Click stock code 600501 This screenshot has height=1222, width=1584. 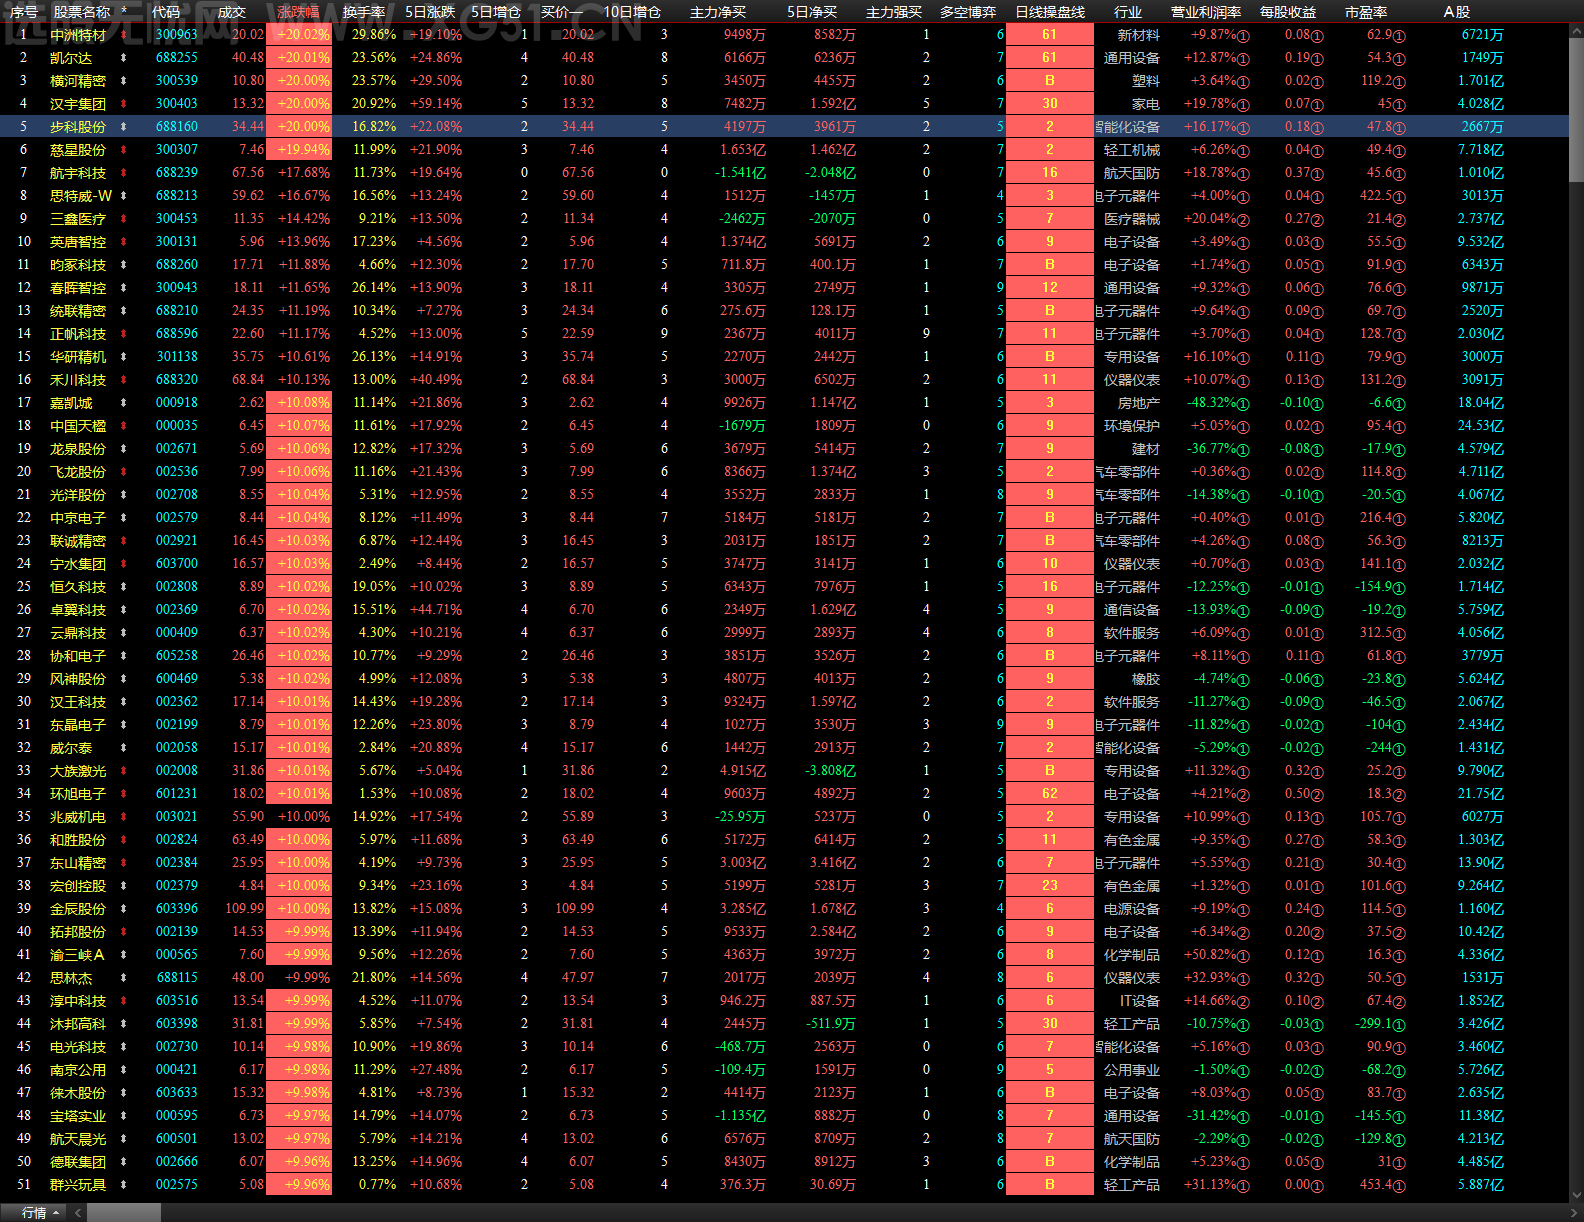click(177, 1139)
